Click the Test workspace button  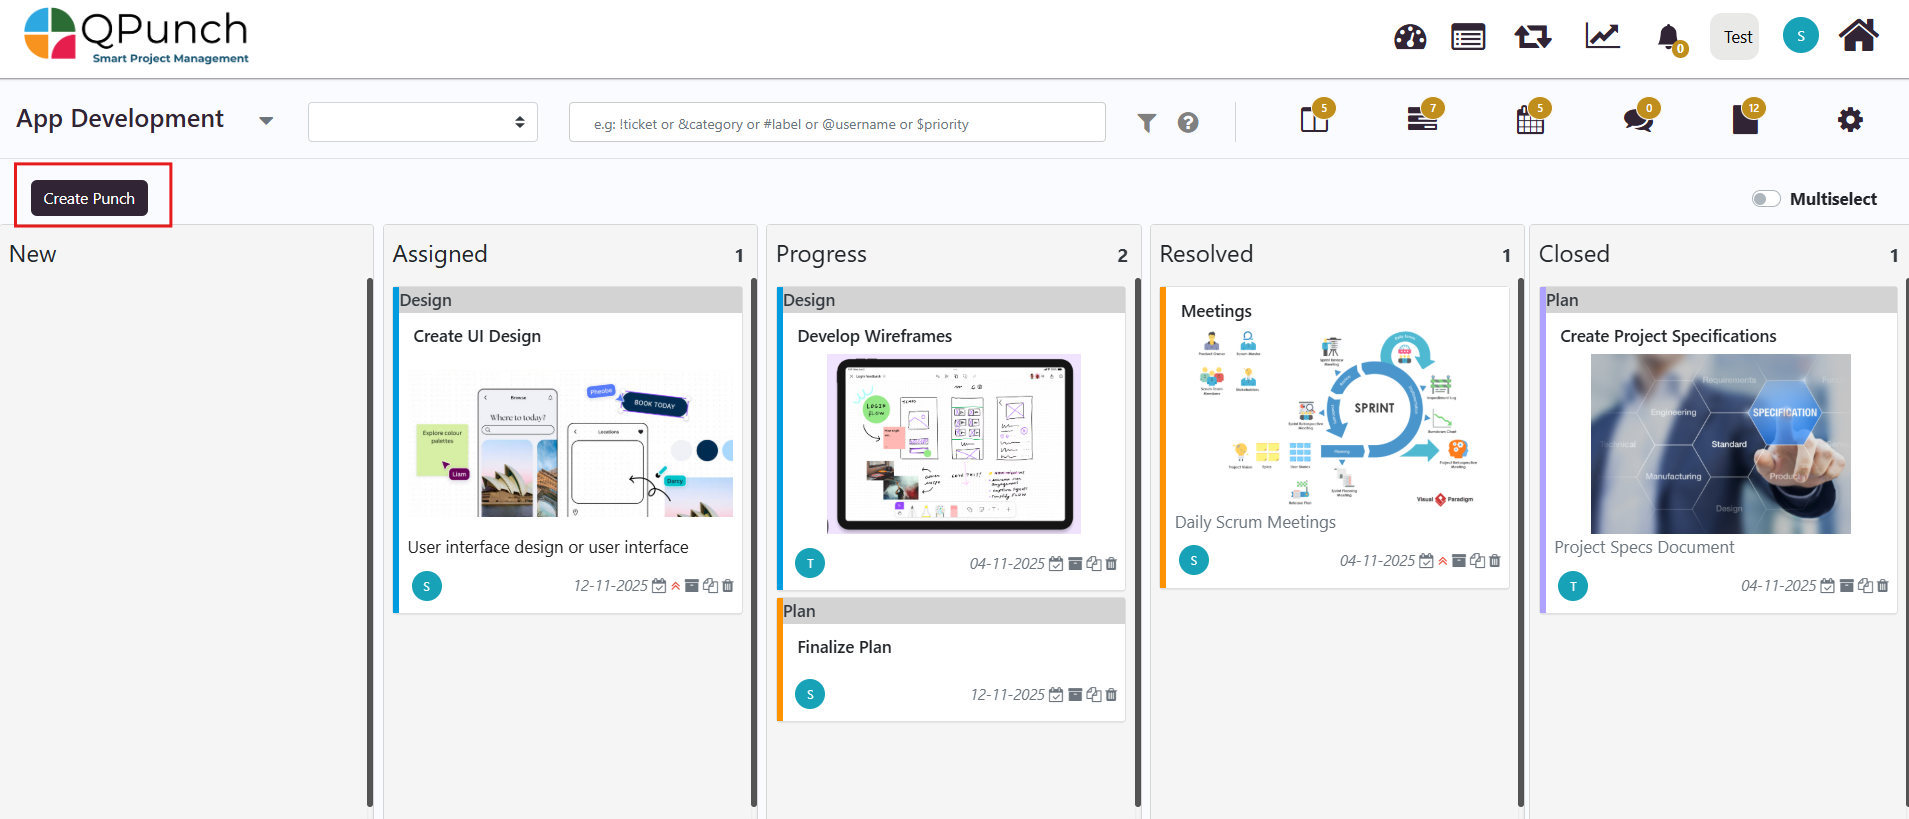pos(1736,37)
